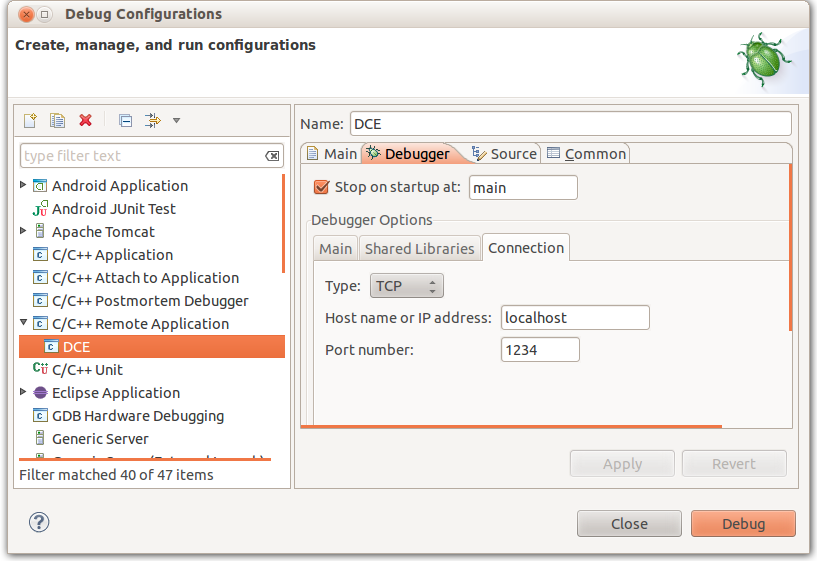
Task: Collapse the C/C++ Remote Application node
Action: pyautogui.click(x=23, y=322)
